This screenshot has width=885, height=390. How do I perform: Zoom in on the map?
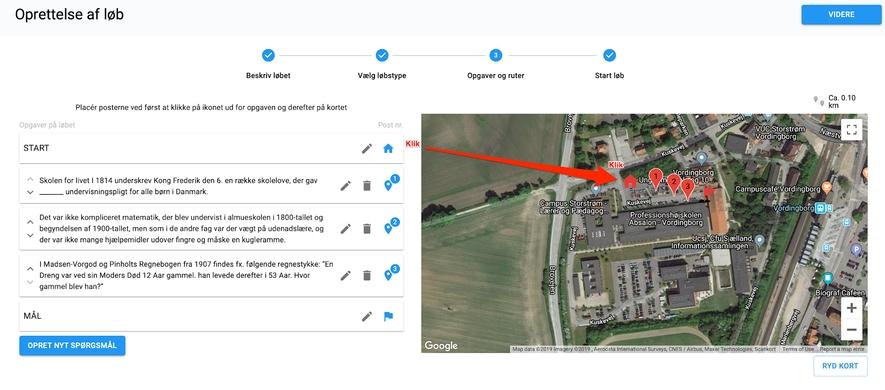point(851,308)
